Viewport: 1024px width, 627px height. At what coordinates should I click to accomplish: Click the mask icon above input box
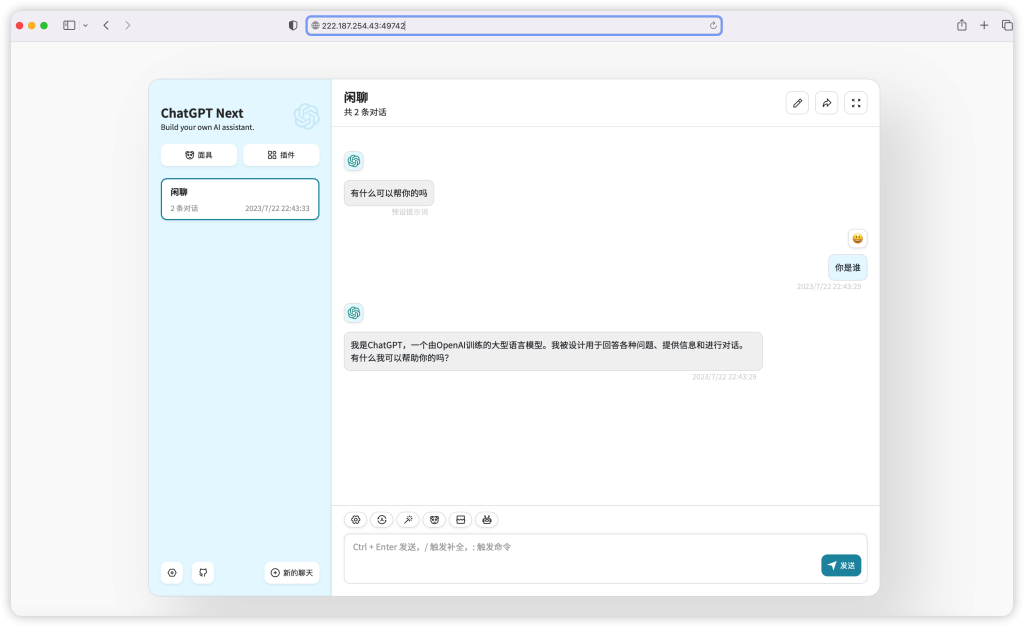click(x=434, y=520)
